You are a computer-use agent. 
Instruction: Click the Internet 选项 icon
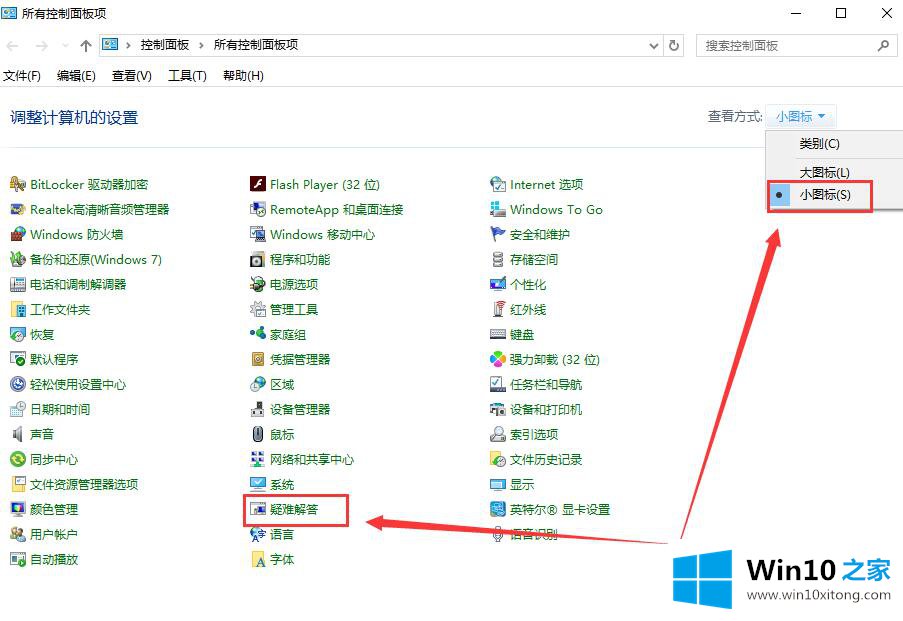coord(498,184)
